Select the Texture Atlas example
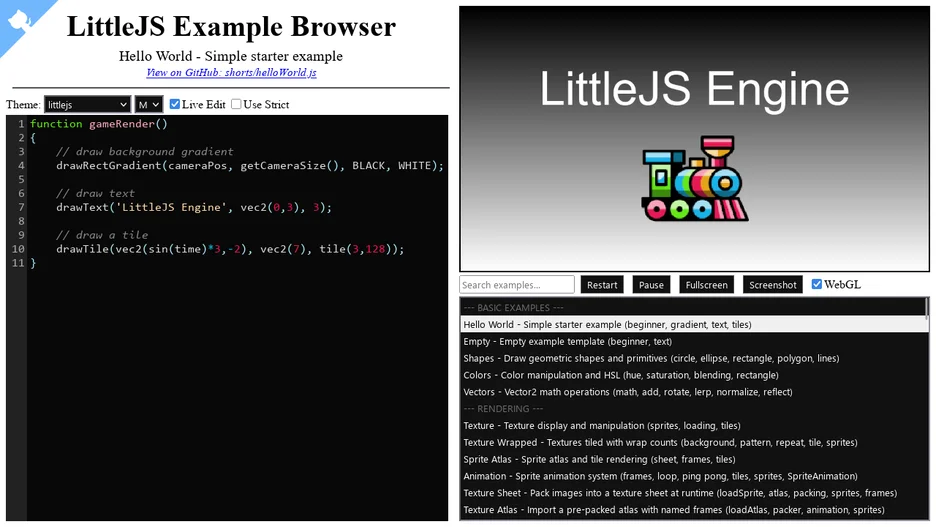Viewport: 936px width, 527px height. [692, 510]
